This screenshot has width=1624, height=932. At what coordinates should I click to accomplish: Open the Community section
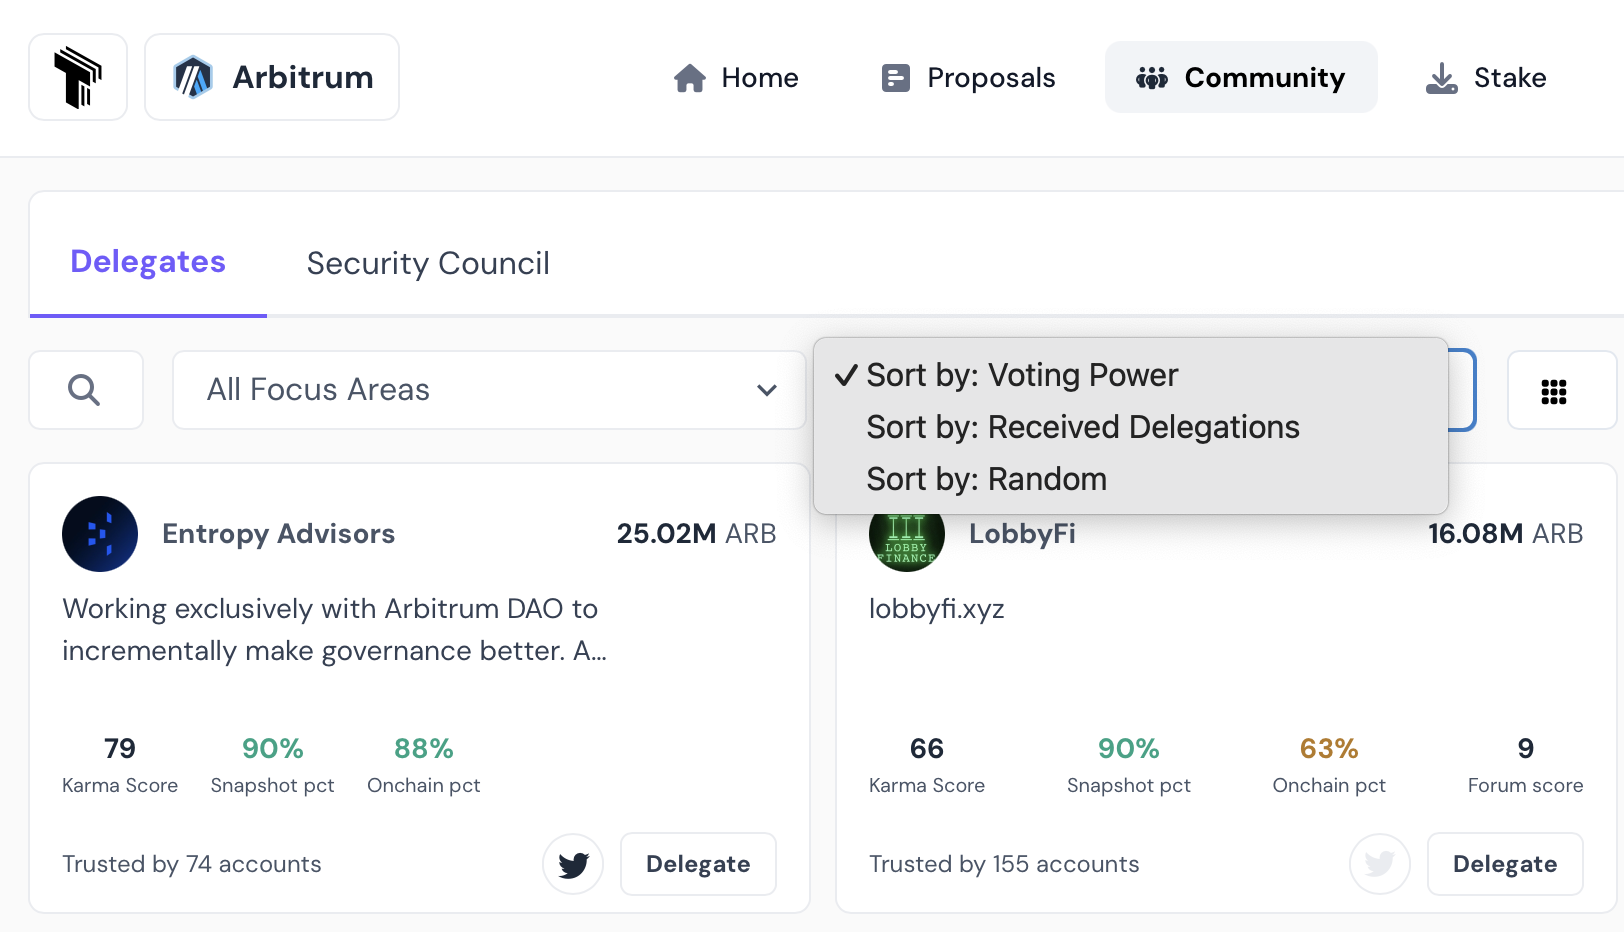pyautogui.click(x=1240, y=78)
